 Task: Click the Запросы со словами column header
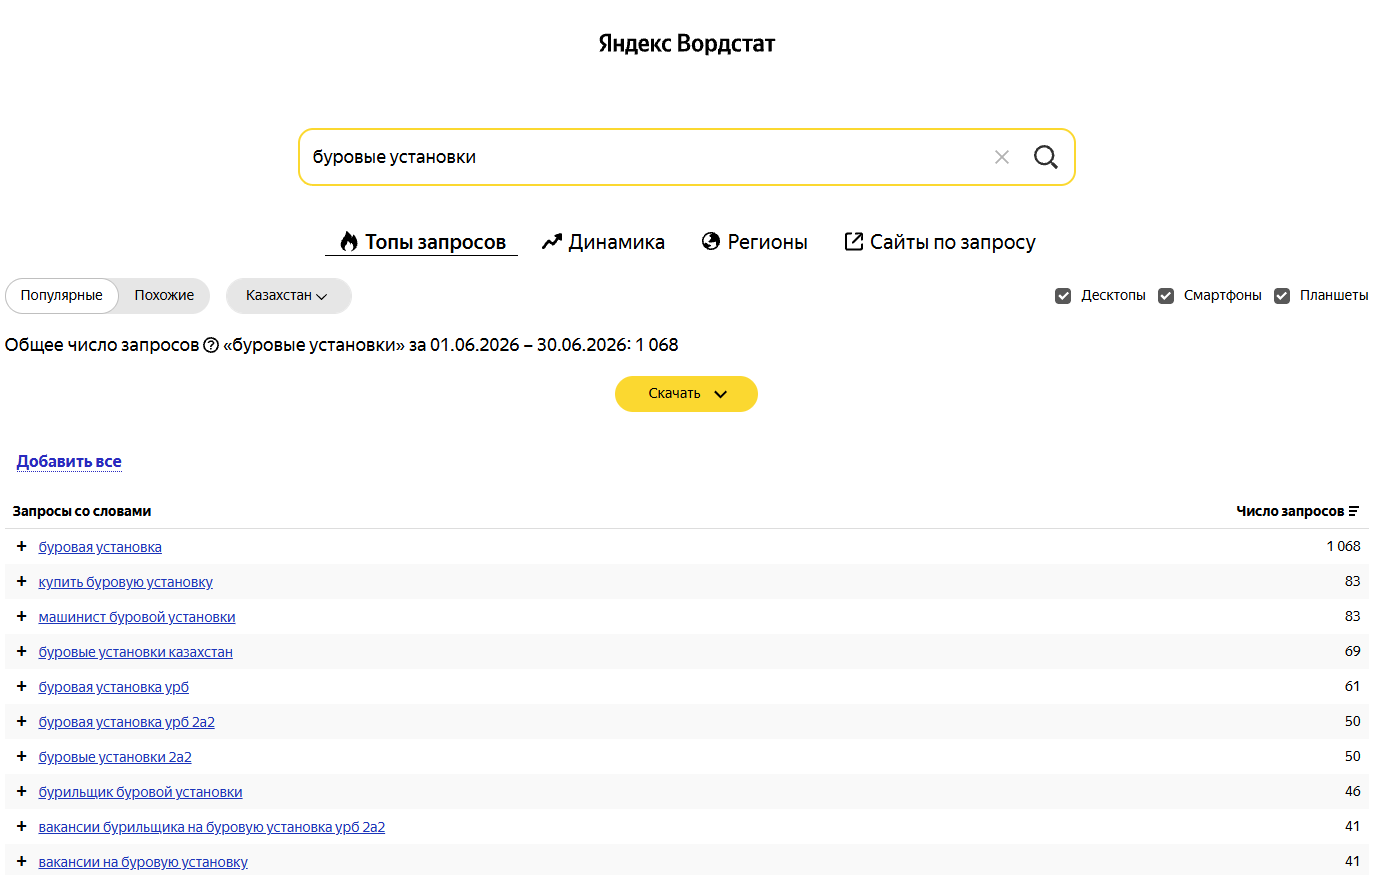tap(82, 511)
